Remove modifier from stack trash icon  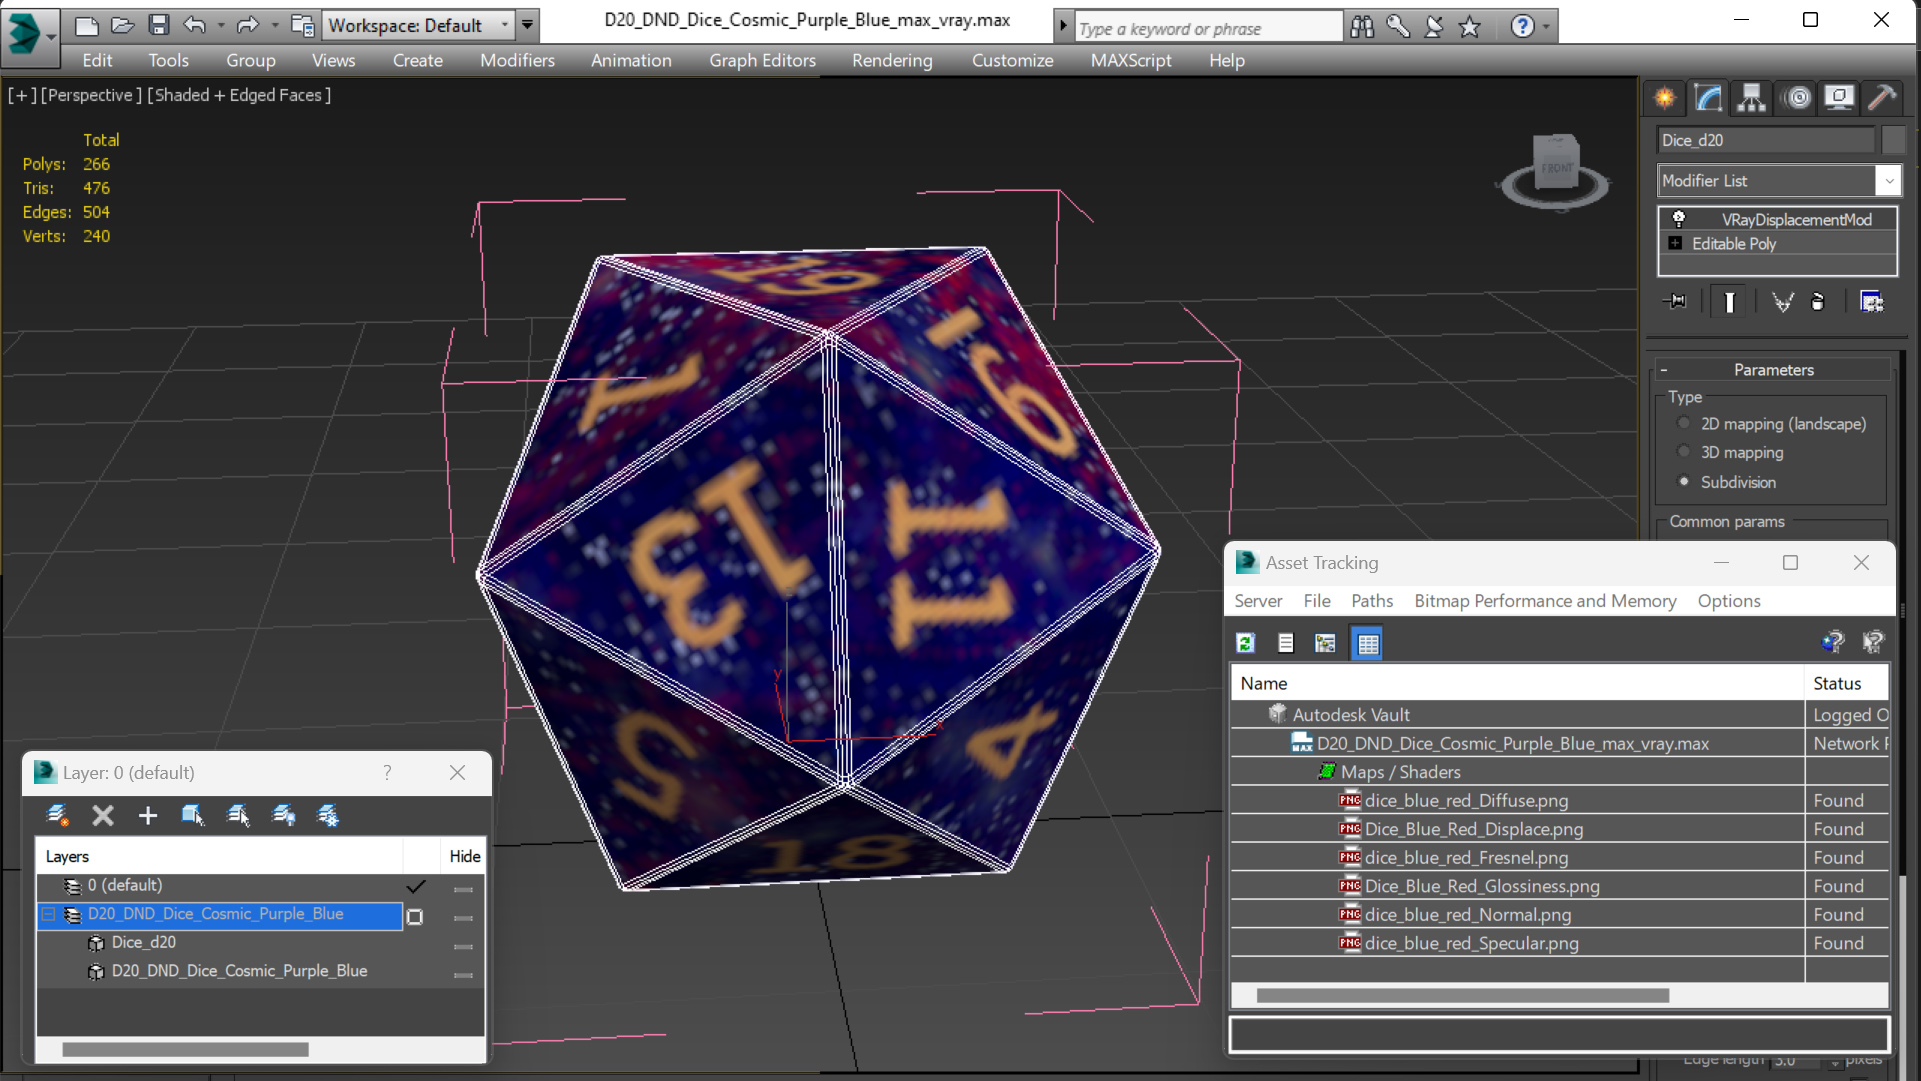tap(1818, 301)
